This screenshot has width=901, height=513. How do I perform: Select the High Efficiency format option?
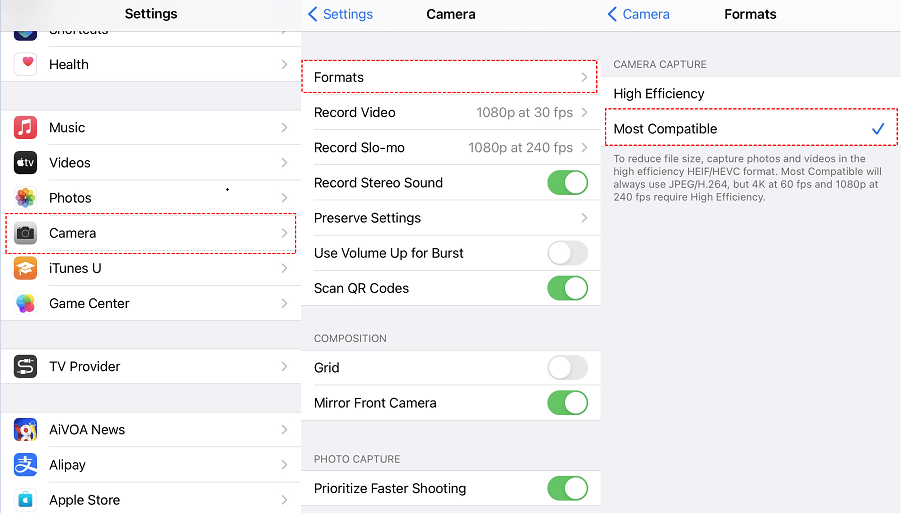659,94
